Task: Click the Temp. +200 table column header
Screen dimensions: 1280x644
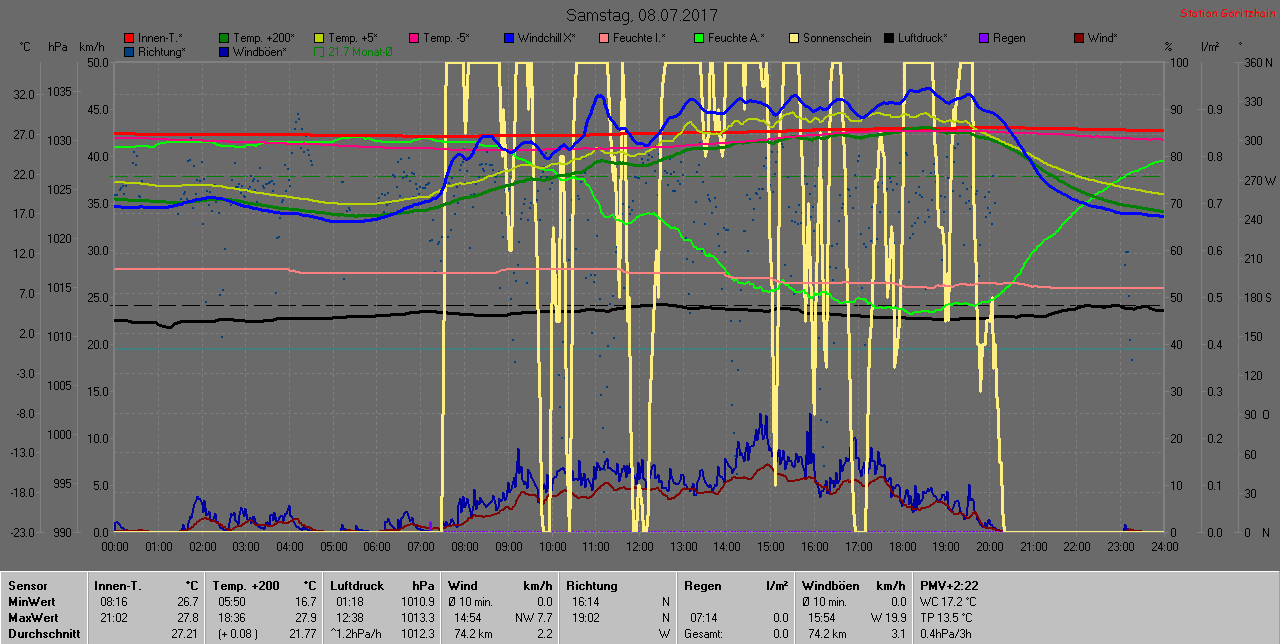Action: pyautogui.click(x=245, y=586)
